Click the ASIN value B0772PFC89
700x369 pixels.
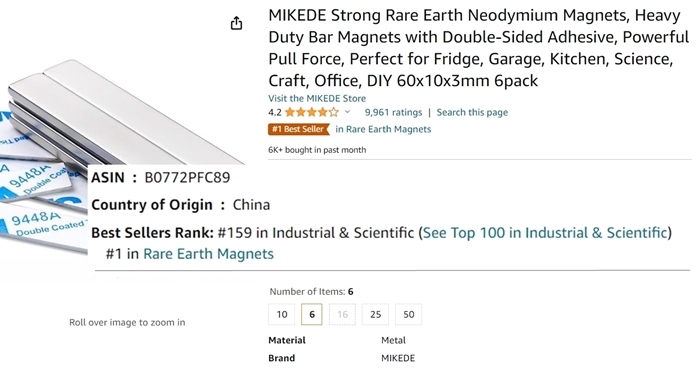(187, 178)
